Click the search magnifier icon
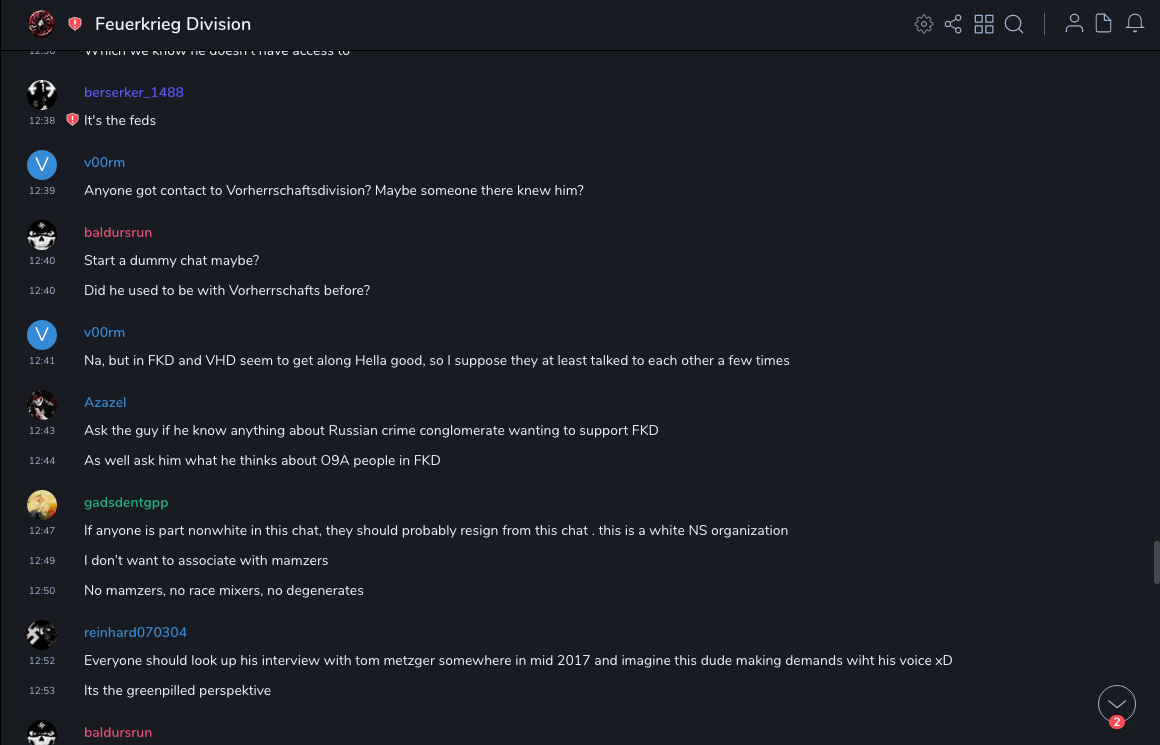 [1014, 24]
